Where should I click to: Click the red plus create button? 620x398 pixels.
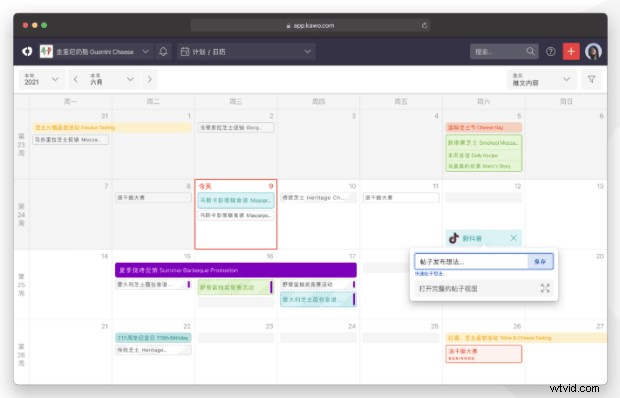tap(571, 51)
